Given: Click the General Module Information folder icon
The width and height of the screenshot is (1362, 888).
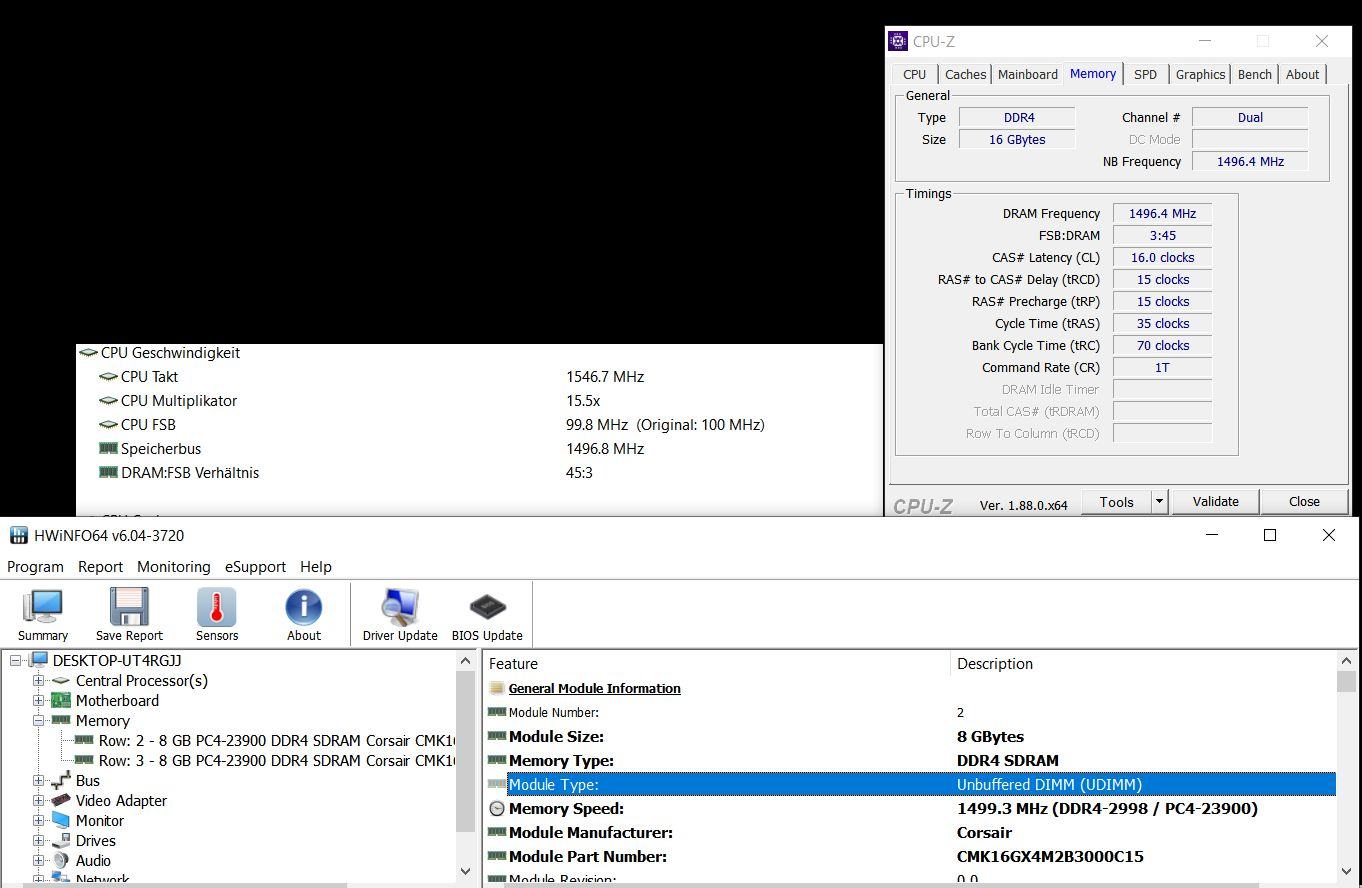Looking at the screenshot, I should [497, 688].
